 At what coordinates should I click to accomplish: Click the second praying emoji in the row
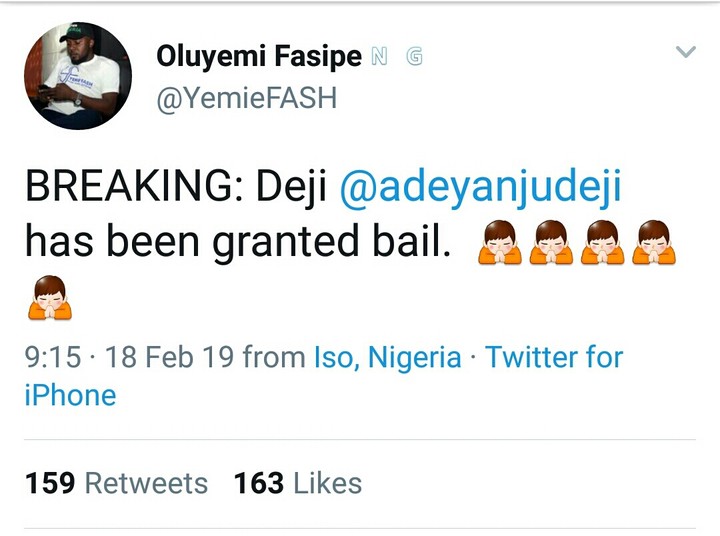pyautogui.click(x=551, y=243)
